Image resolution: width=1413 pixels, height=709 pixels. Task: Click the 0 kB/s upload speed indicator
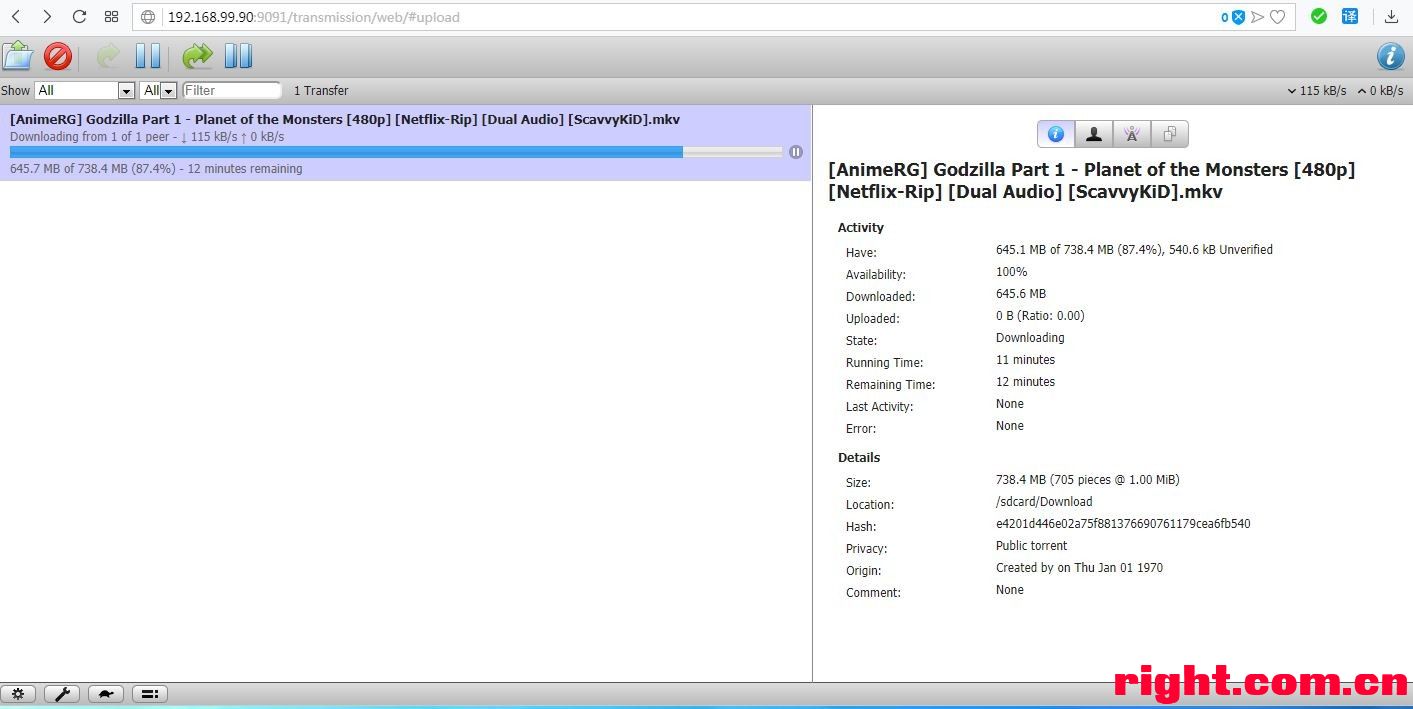coord(1380,90)
